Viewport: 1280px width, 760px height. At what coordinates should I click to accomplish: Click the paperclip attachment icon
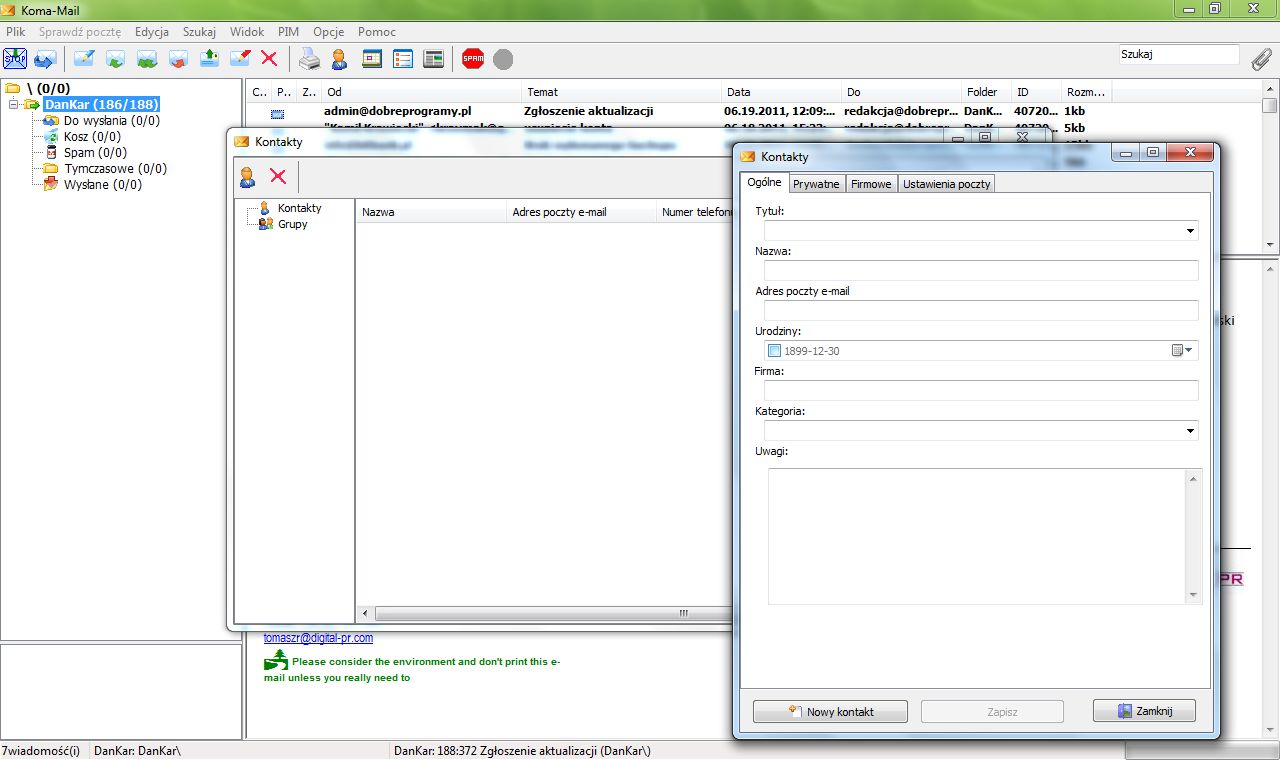coord(1262,59)
